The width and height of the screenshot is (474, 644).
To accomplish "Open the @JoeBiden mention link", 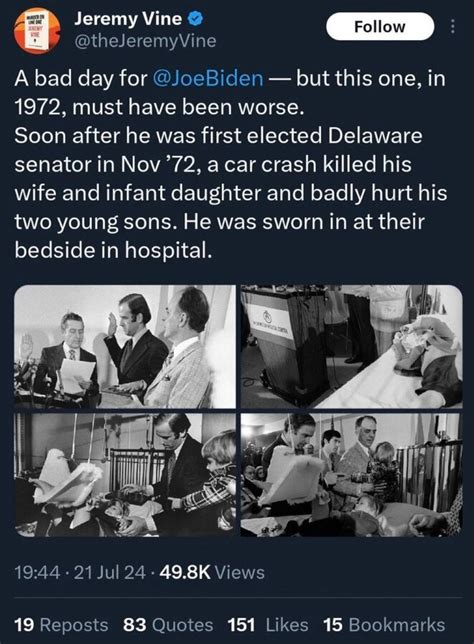I will (208, 78).
